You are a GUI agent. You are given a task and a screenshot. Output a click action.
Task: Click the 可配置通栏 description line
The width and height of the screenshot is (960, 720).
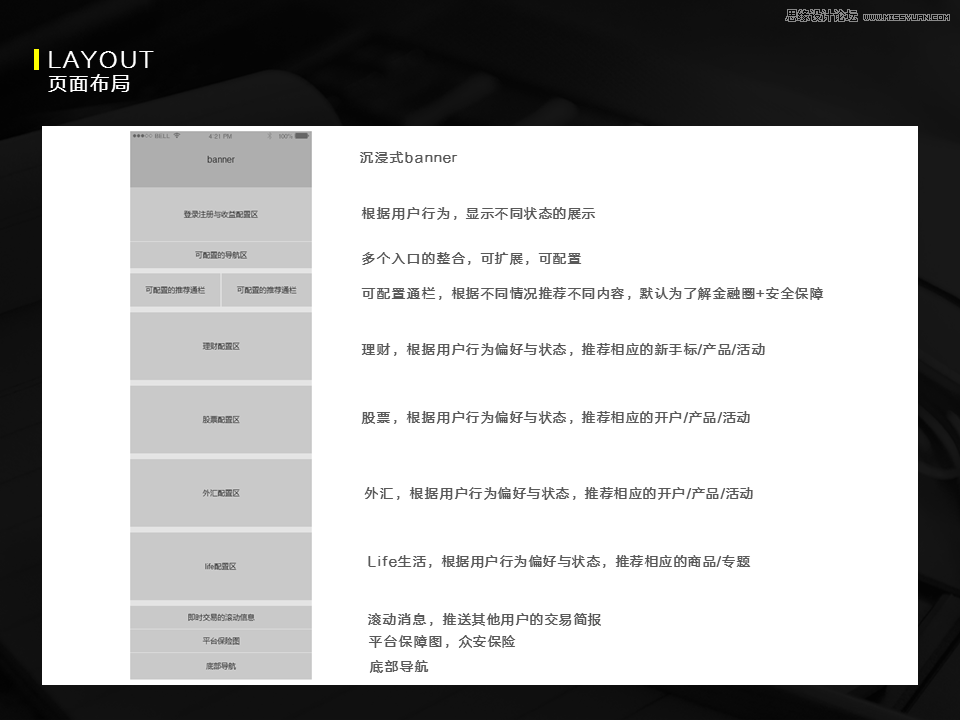pyautogui.click(x=592, y=294)
